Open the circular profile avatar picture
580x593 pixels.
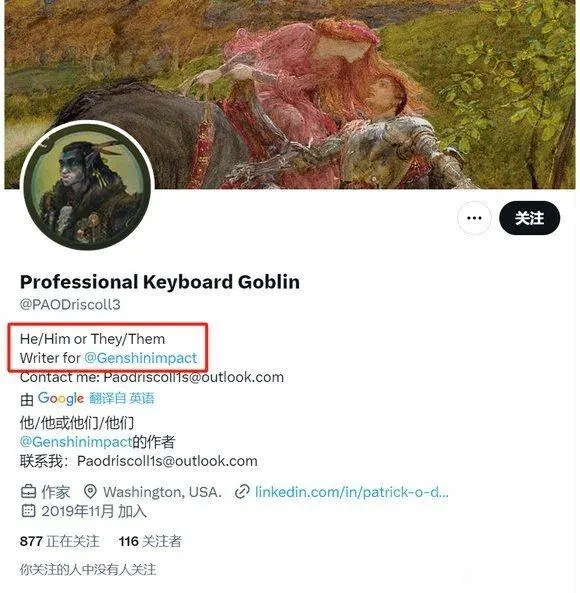tap(87, 185)
